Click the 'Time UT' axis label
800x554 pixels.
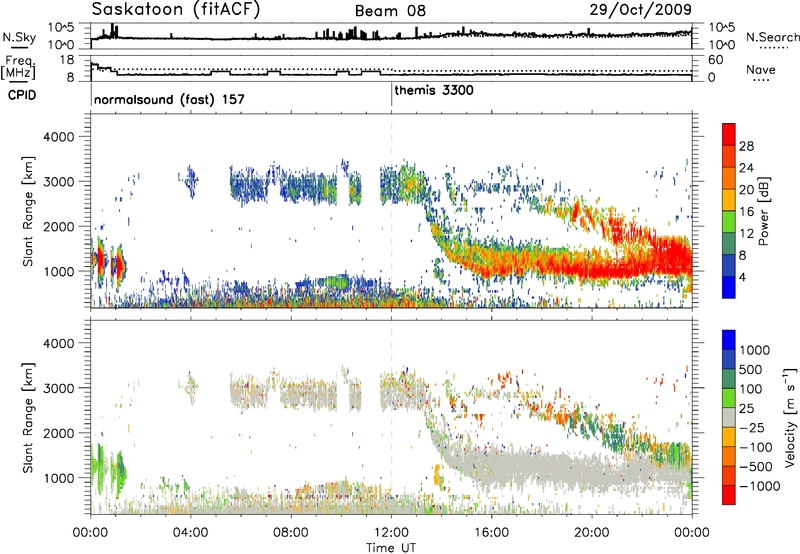coord(391,548)
